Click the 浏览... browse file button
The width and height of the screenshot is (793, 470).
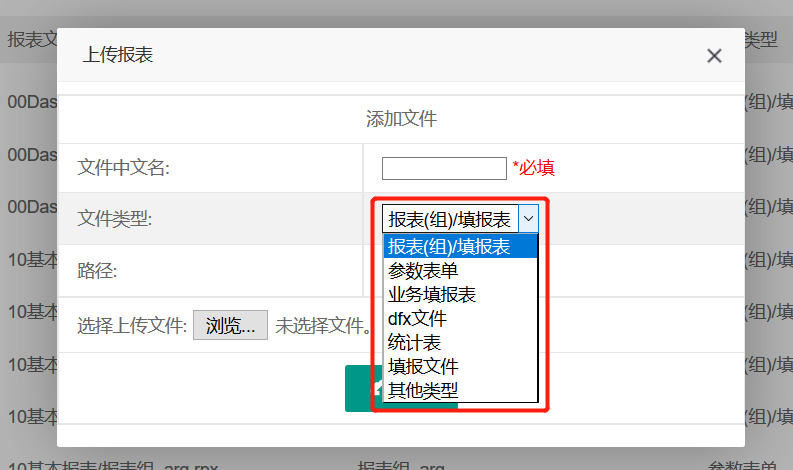[230, 325]
